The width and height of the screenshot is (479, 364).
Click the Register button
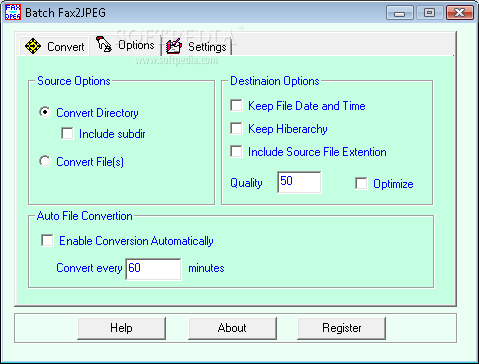(341, 328)
